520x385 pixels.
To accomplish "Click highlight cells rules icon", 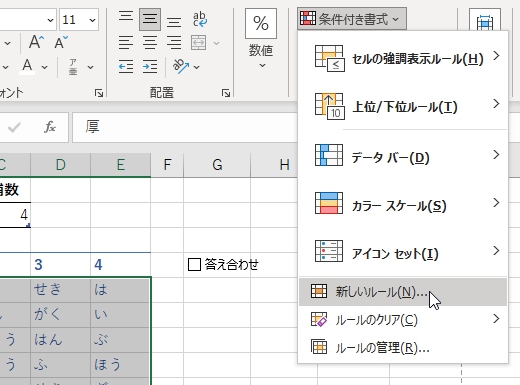I will pyautogui.click(x=330, y=58).
